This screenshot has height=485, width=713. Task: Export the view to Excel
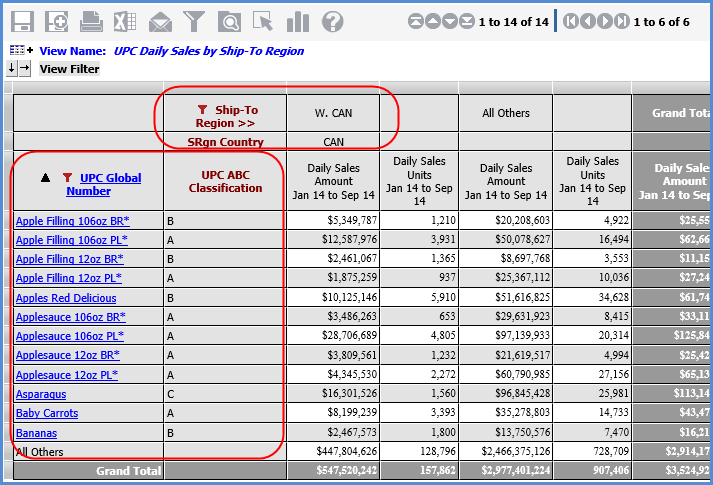[x=125, y=21]
